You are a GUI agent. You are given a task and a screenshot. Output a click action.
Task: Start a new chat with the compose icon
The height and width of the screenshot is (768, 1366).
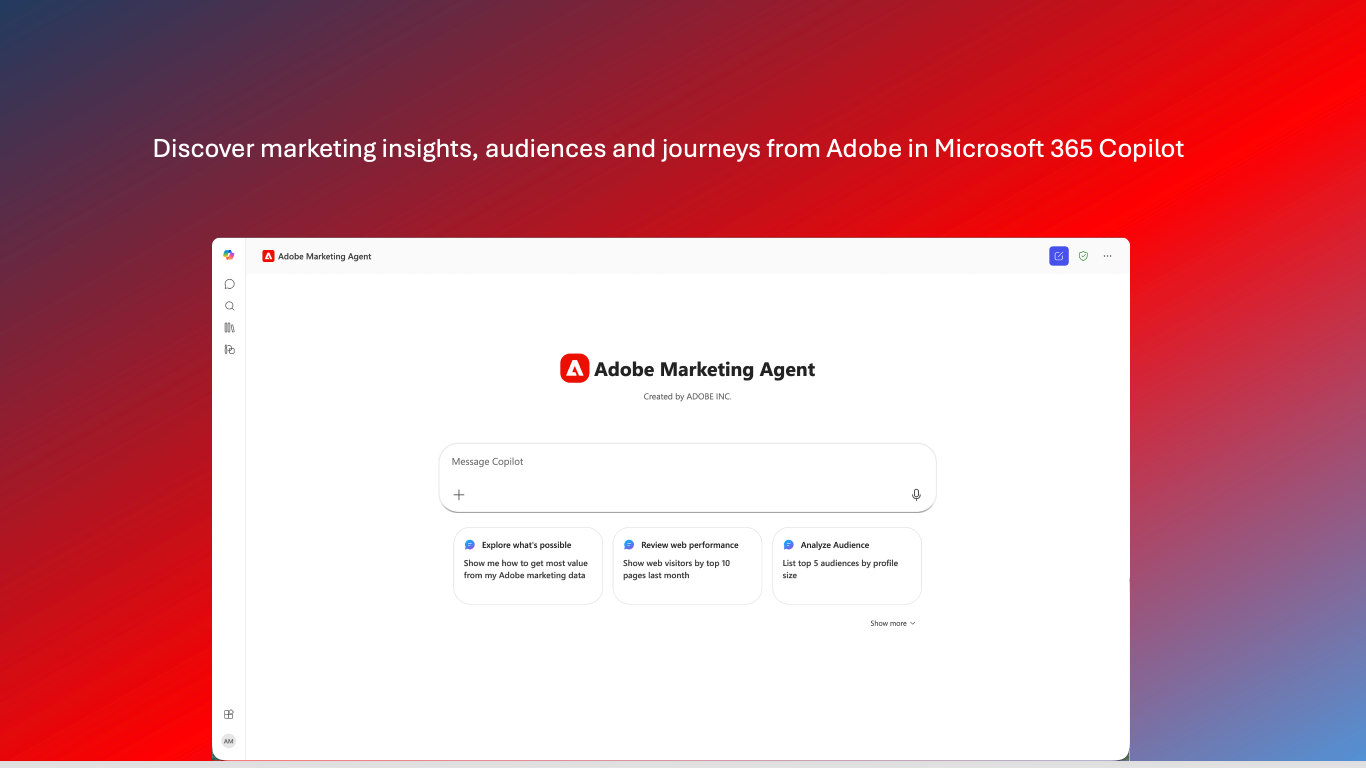1059,256
